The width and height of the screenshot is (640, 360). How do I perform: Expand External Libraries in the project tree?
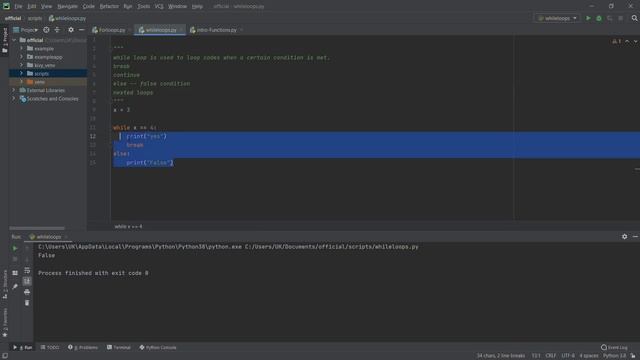coord(14,90)
